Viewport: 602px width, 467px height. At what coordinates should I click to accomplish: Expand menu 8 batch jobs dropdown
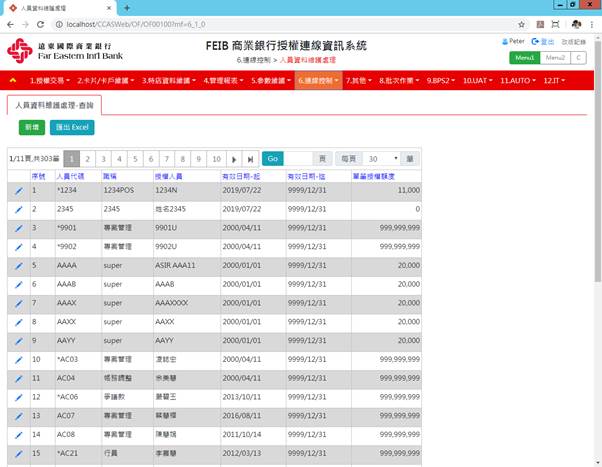[399, 81]
